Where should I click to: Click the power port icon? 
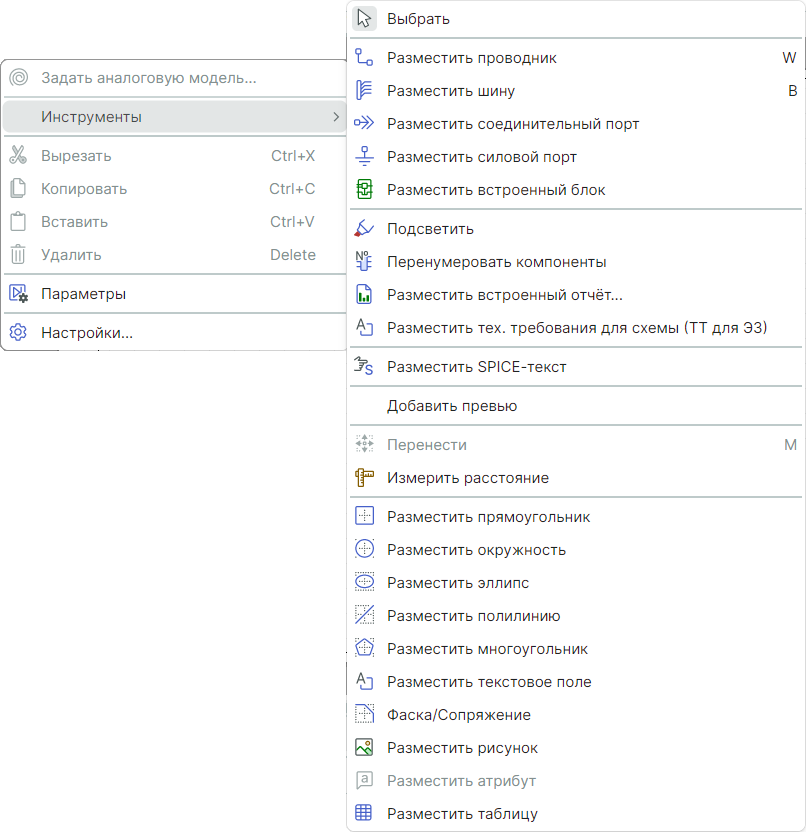(x=364, y=157)
